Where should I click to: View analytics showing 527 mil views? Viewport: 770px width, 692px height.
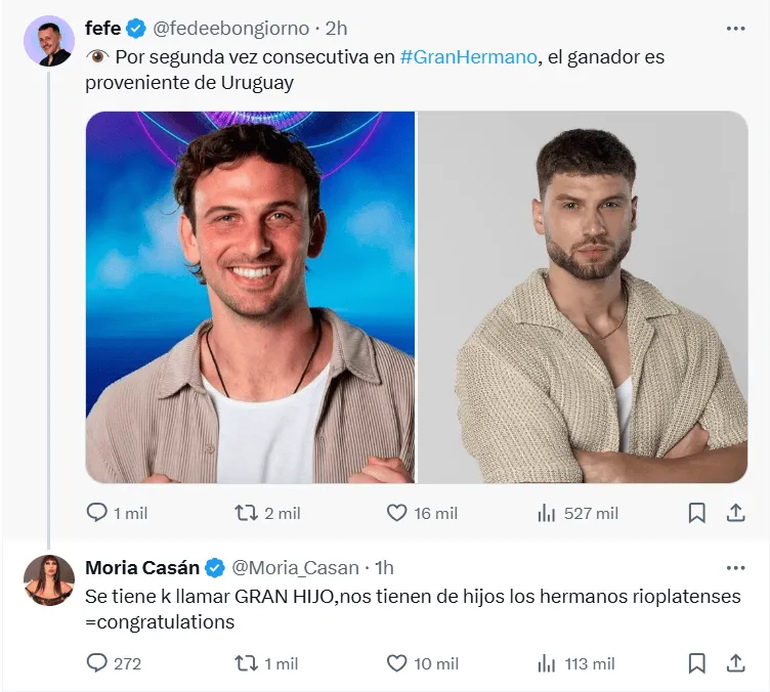547,513
